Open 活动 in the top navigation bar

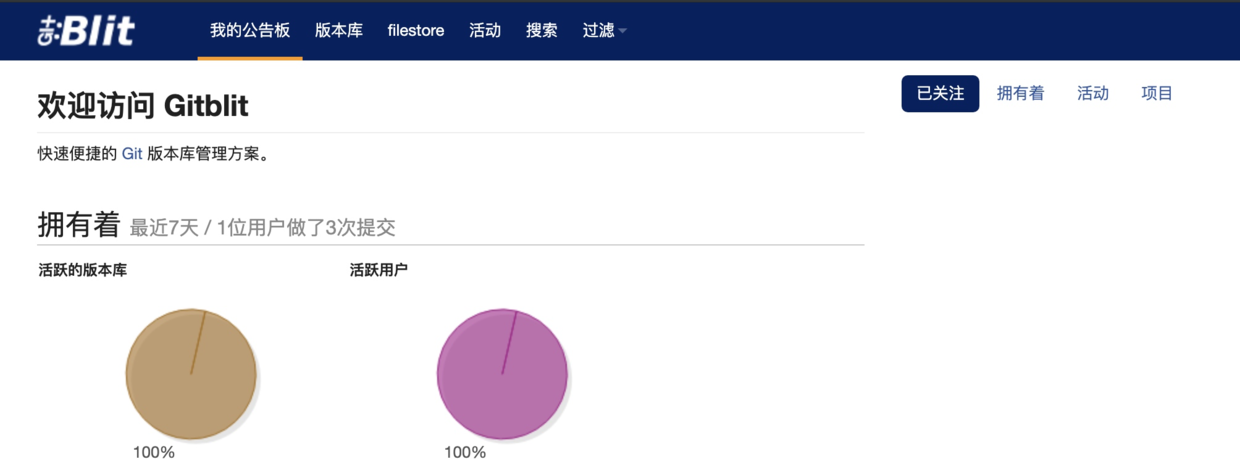pyautogui.click(x=485, y=30)
